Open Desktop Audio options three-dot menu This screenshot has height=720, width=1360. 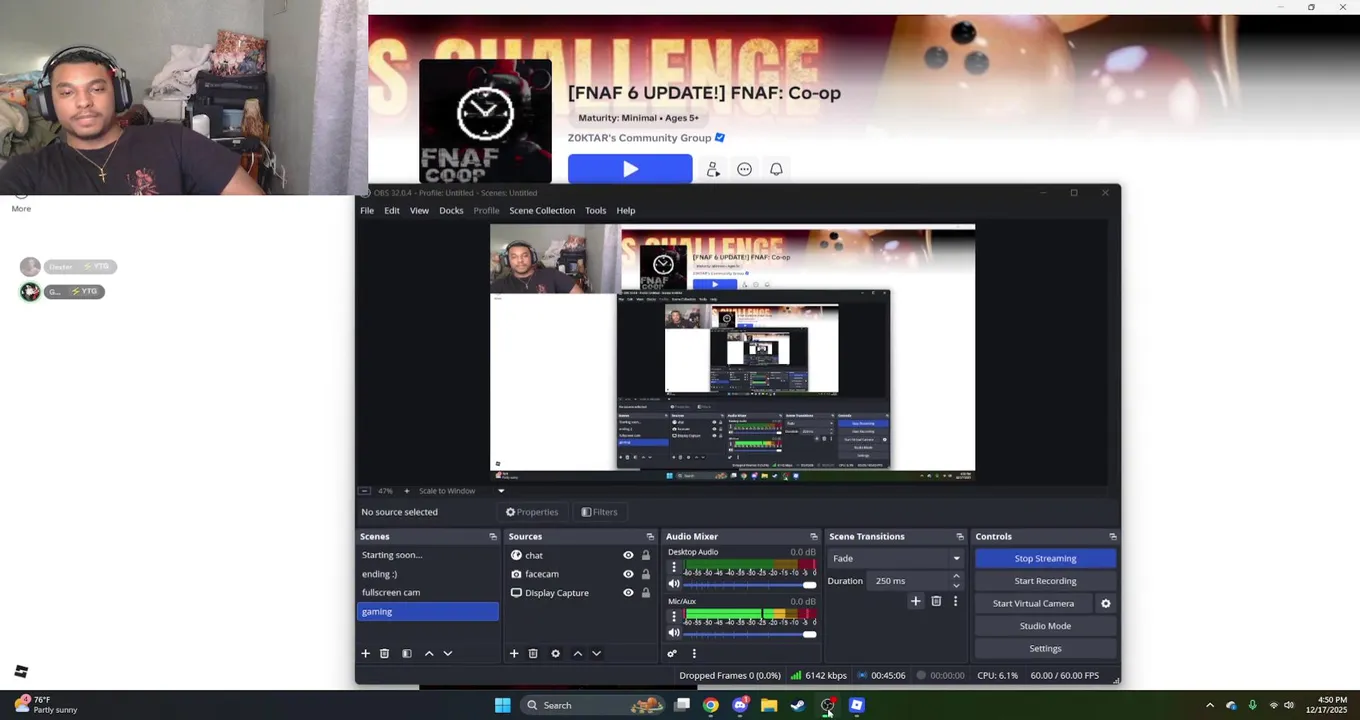click(x=673, y=567)
